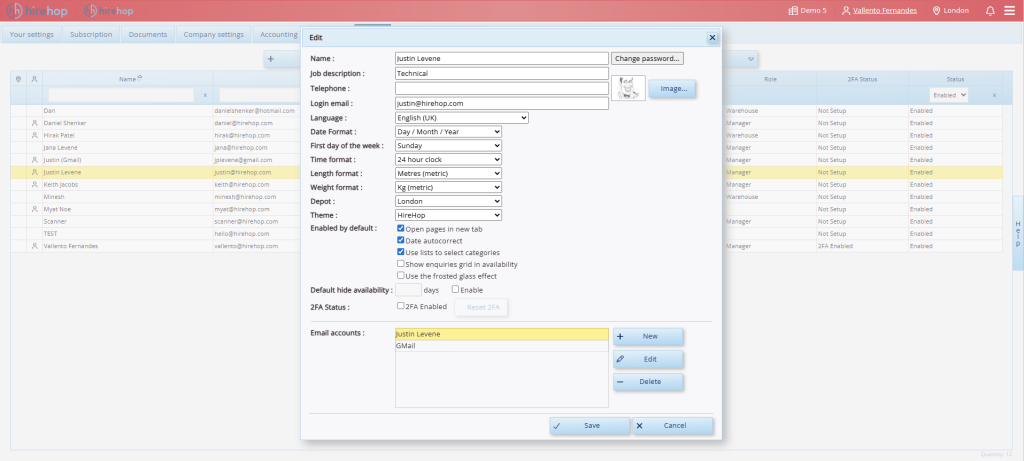Enable Use the frosted glass effect
The height and width of the screenshot is (461, 1024).
pyautogui.click(x=401, y=276)
